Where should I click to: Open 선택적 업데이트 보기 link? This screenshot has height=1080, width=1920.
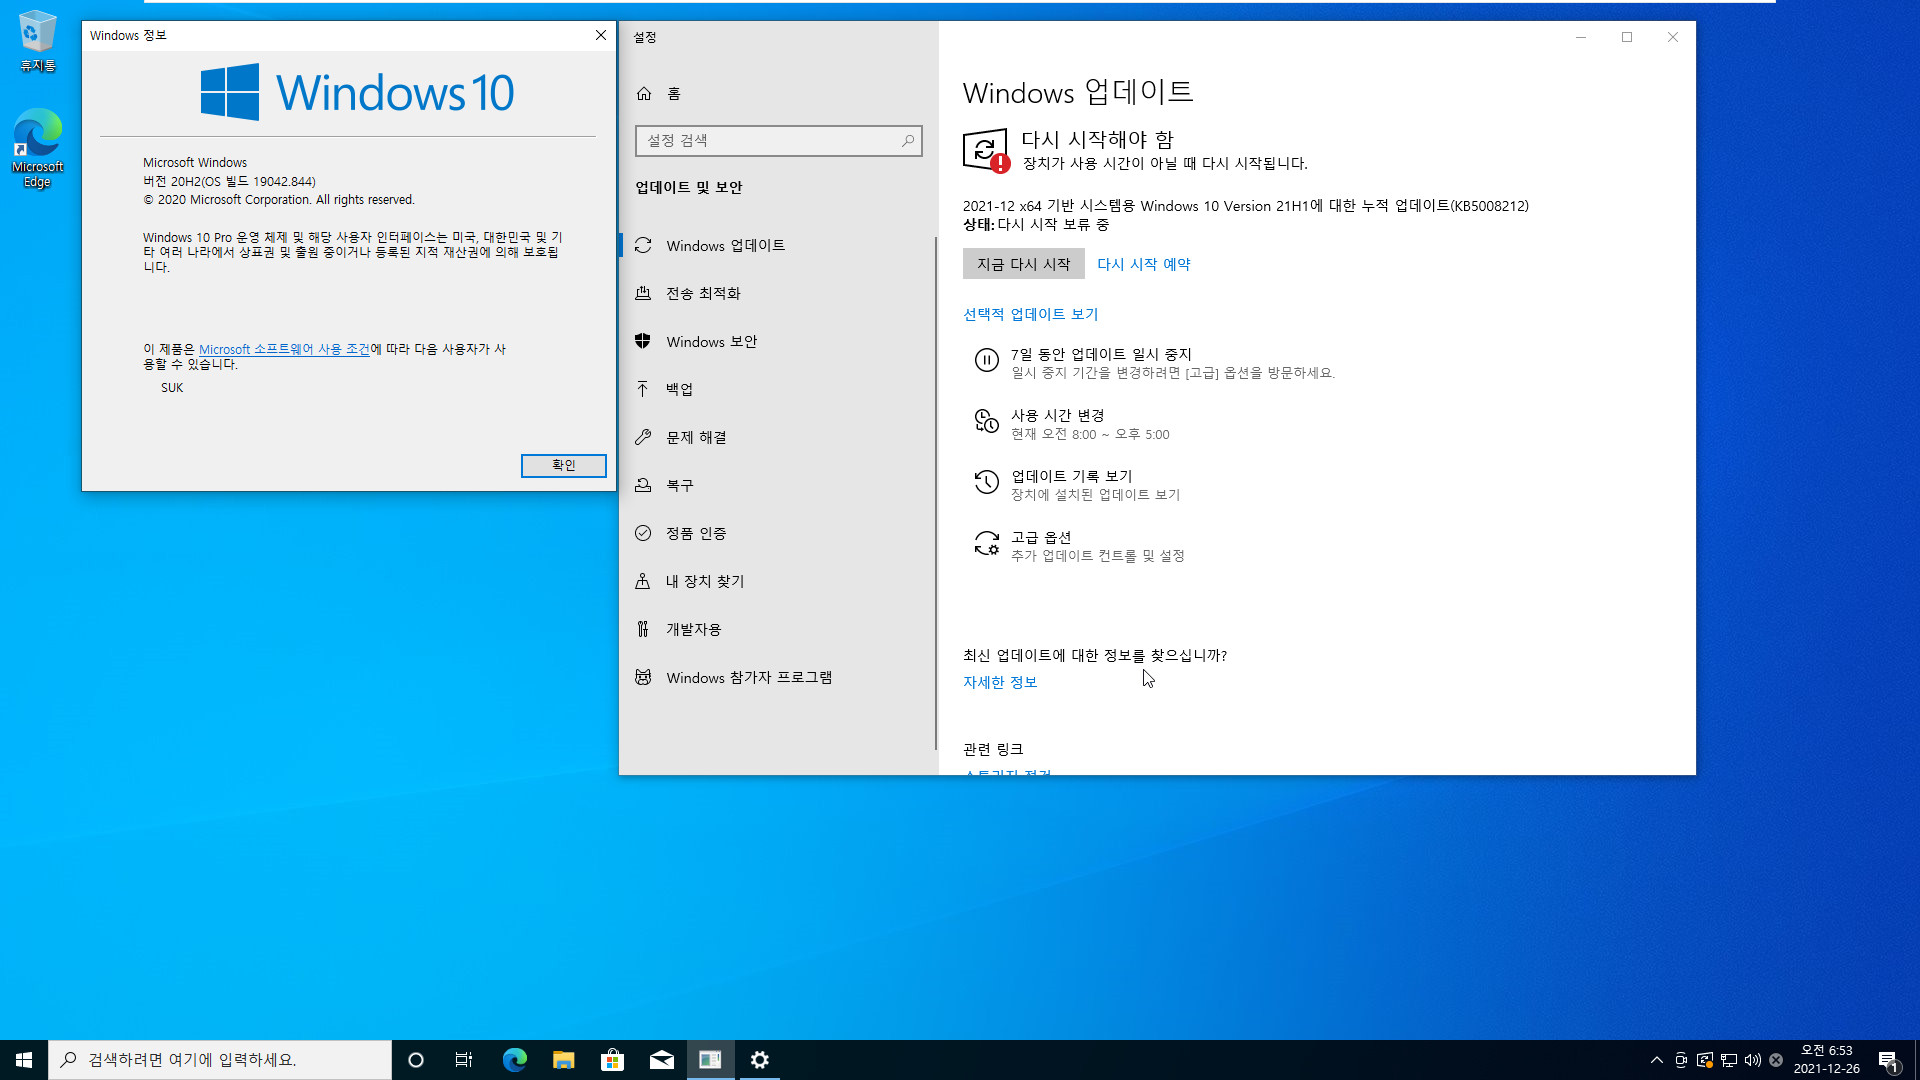(1030, 314)
